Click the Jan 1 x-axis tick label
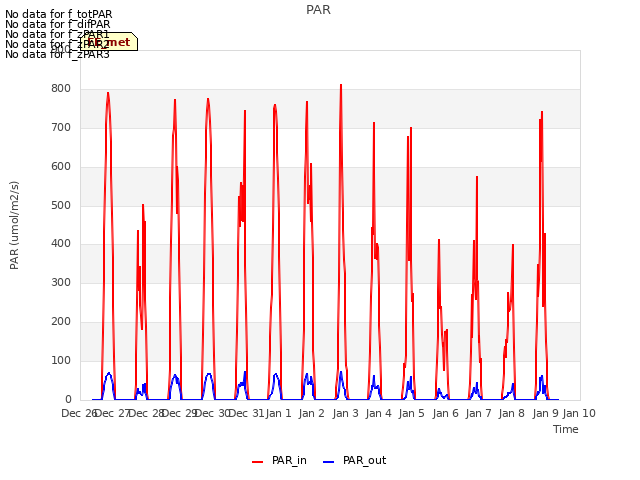The width and height of the screenshot is (640, 480). coord(278,413)
